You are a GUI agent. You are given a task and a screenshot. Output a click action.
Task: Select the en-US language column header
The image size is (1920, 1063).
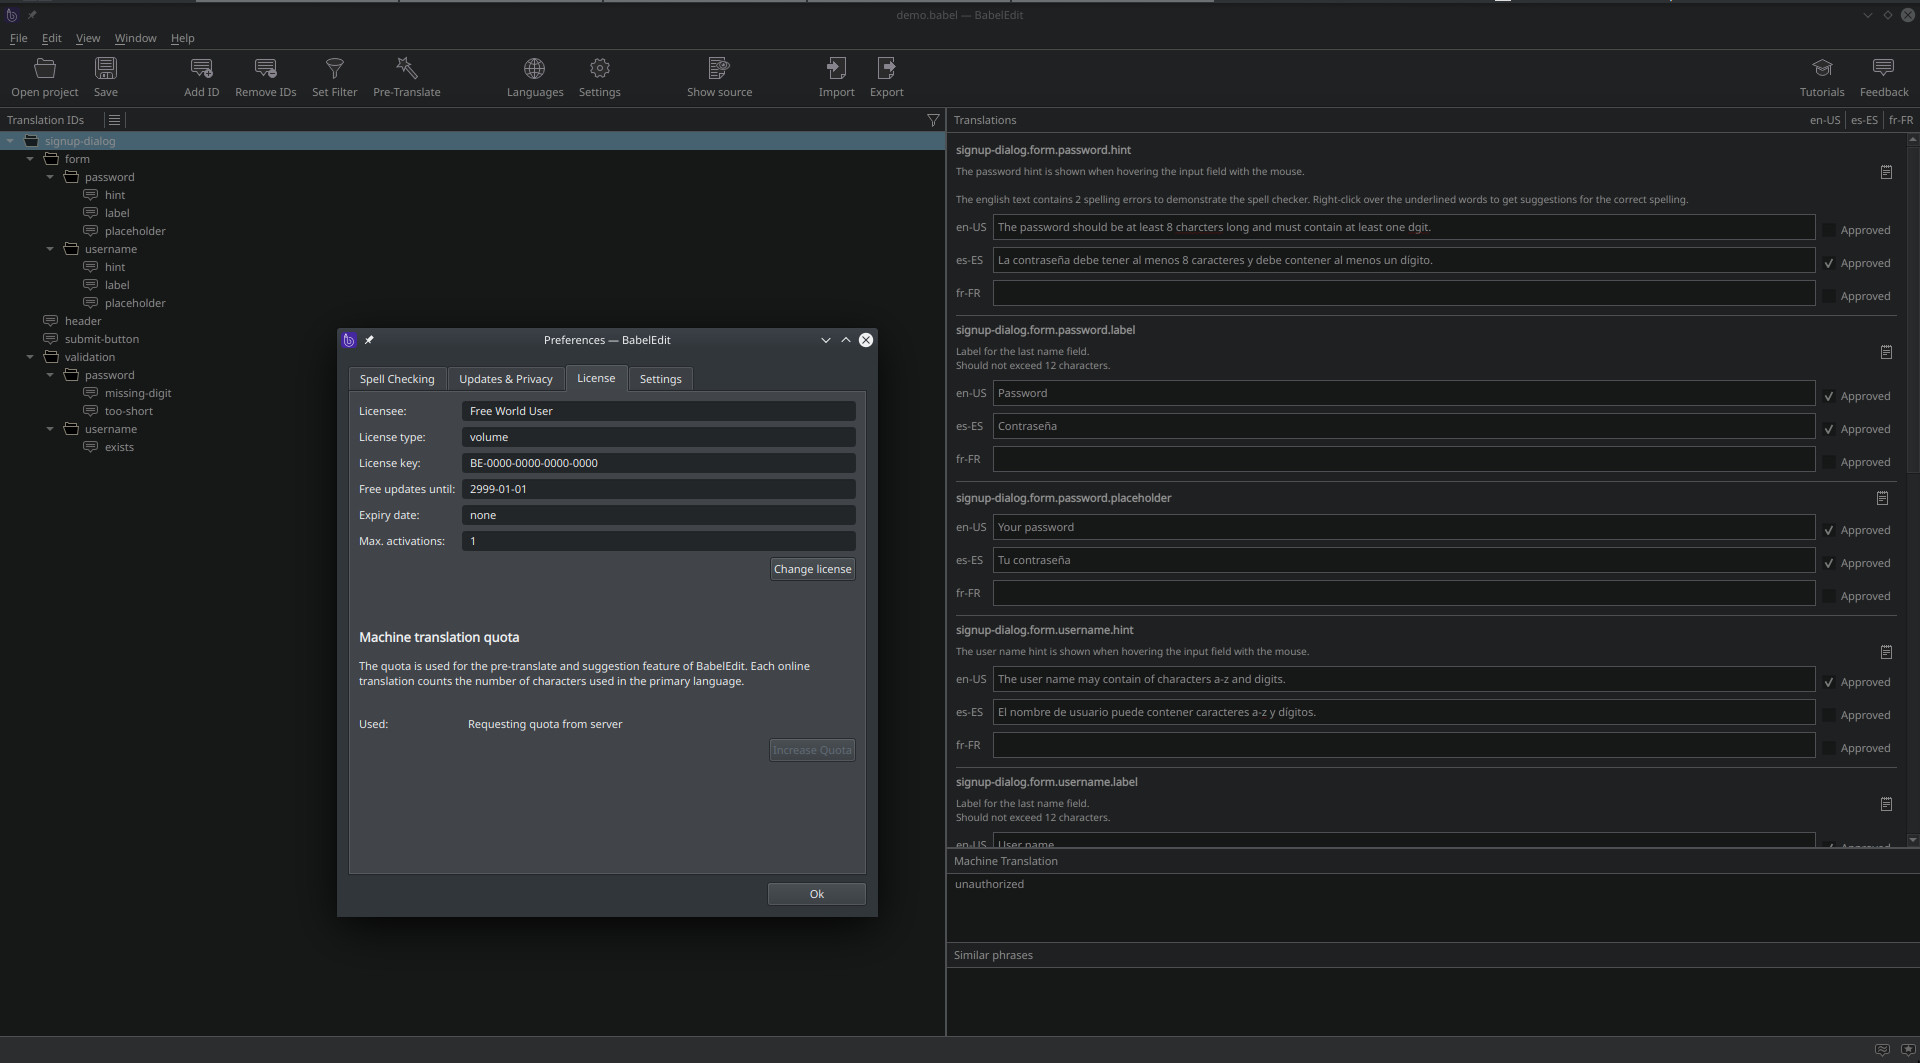click(1825, 120)
